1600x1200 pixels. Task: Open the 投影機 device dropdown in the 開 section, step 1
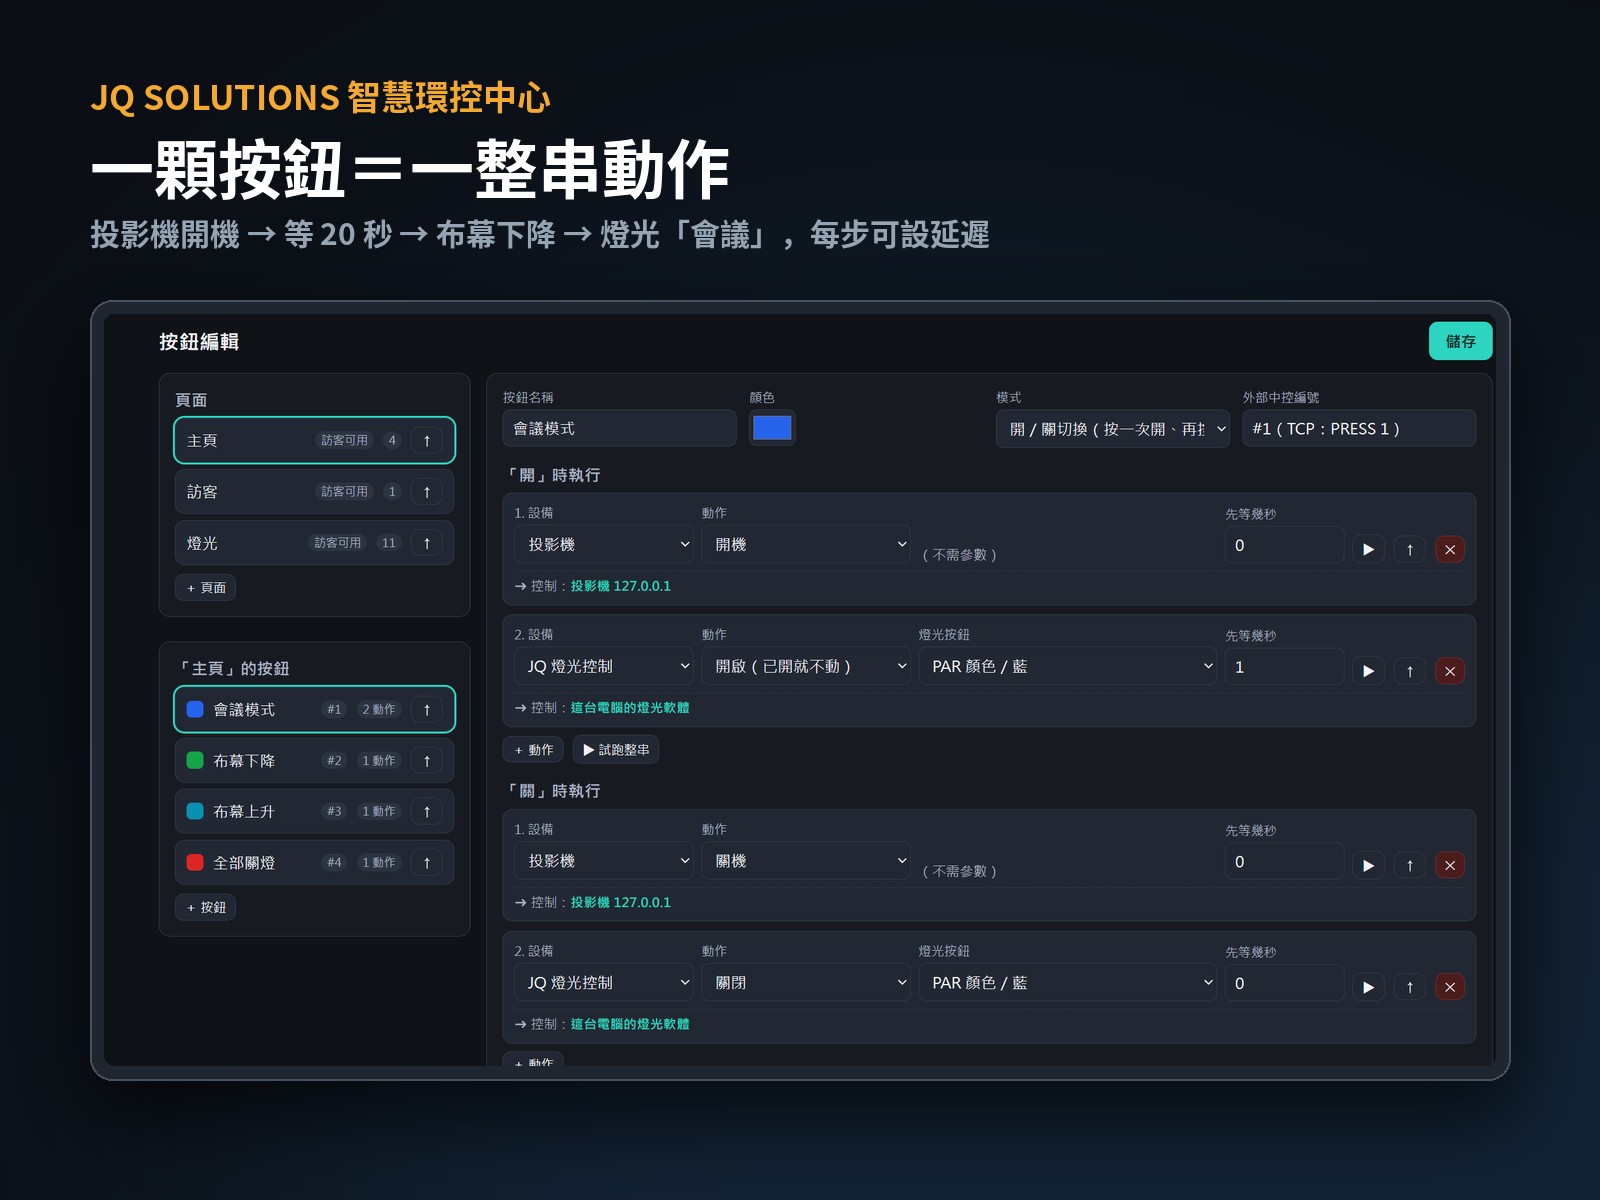[604, 544]
